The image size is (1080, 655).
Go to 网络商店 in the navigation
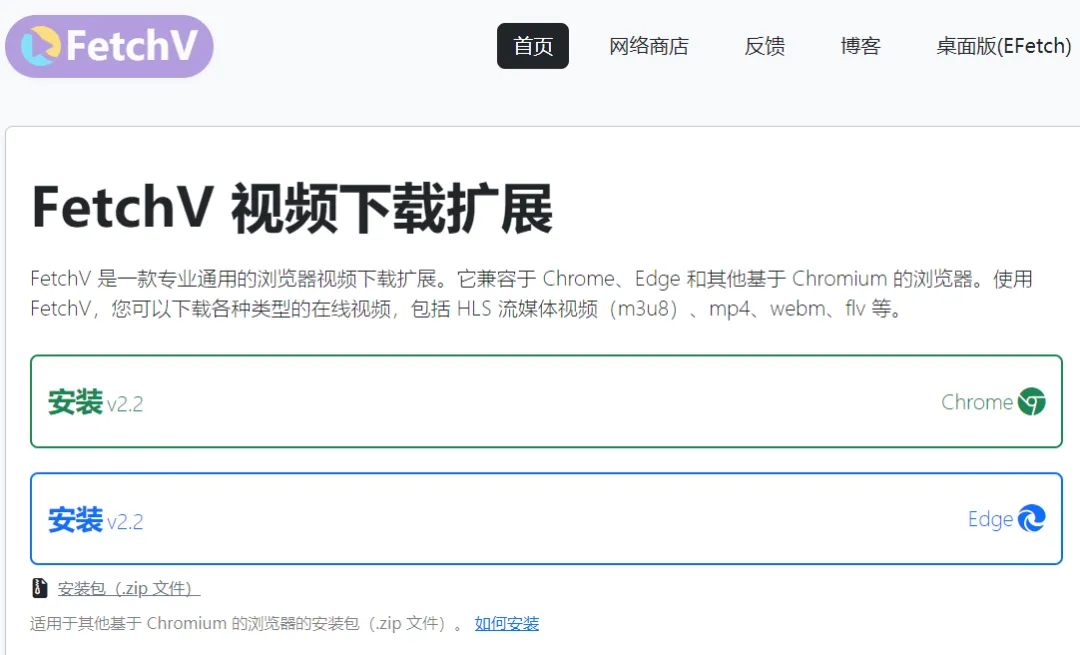pos(649,46)
